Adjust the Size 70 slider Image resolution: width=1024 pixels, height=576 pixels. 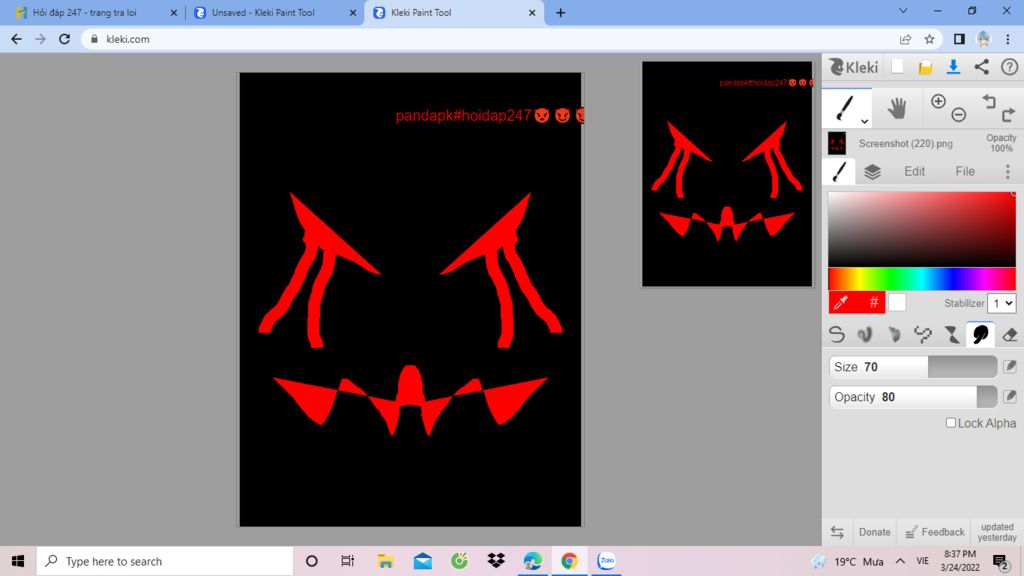pyautogui.click(x=913, y=367)
